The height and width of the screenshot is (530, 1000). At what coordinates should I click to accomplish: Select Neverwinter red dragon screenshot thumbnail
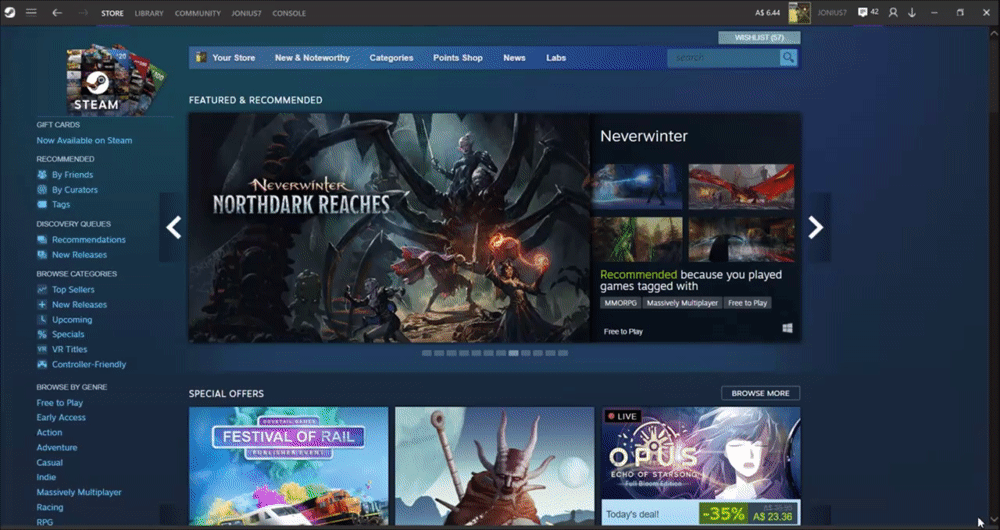741,186
